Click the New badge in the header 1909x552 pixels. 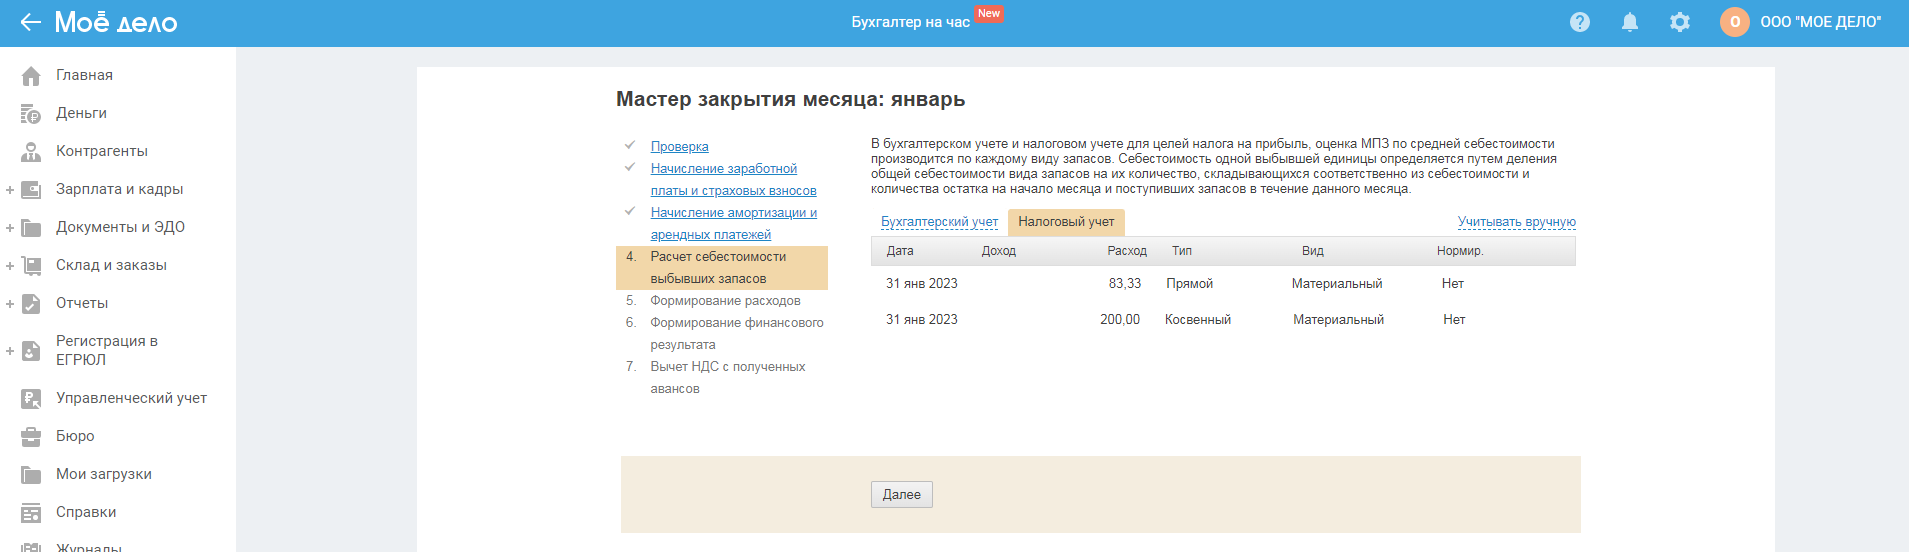989,14
